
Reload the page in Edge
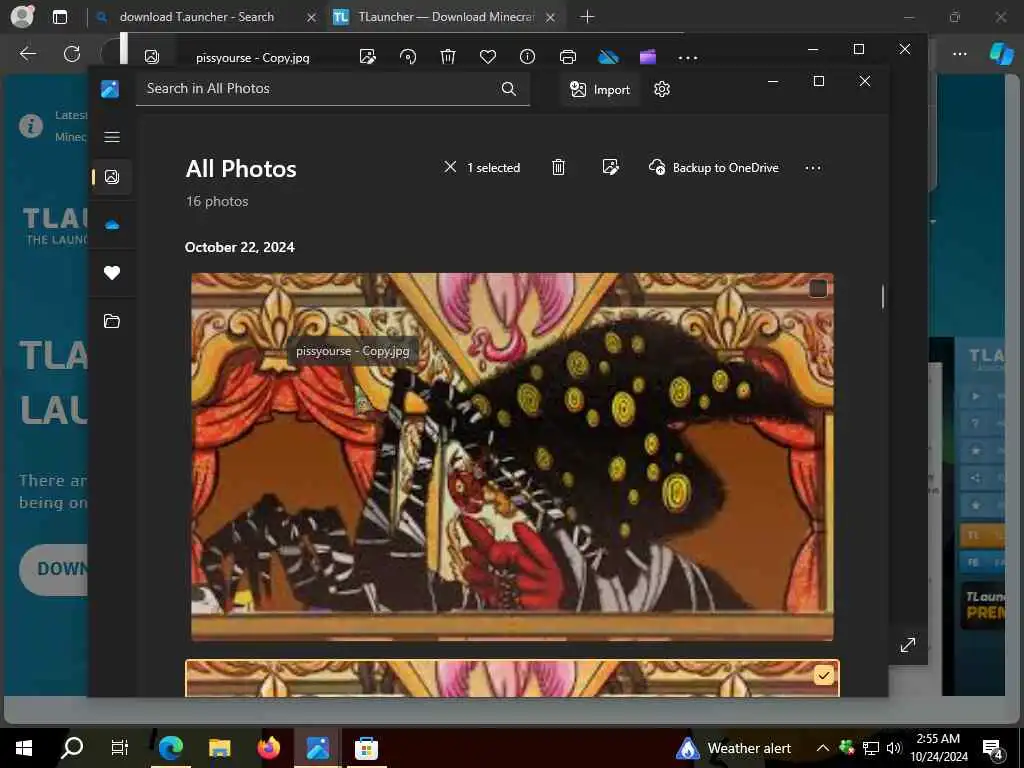pyautogui.click(x=72, y=54)
